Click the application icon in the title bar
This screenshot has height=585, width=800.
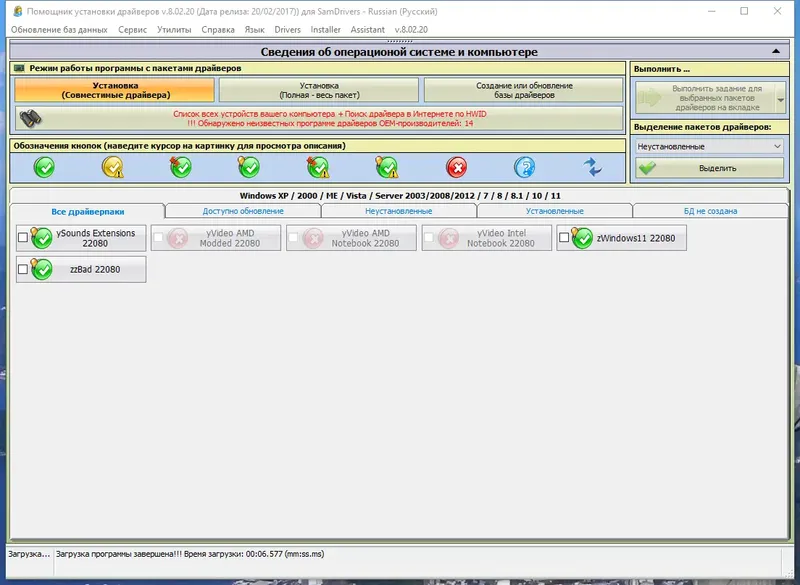pyautogui.click(x=17, y=11)
